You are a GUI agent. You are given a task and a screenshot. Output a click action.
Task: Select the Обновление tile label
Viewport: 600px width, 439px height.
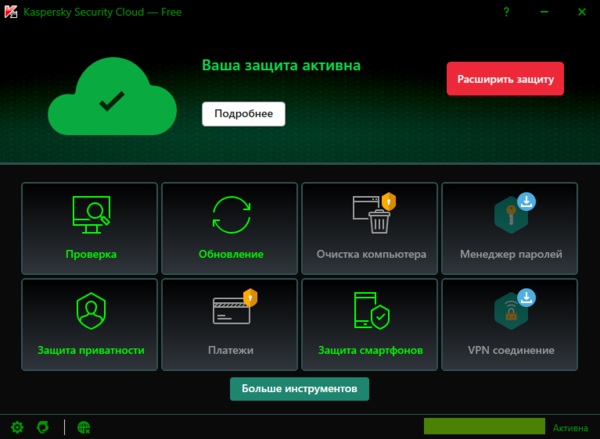[231, 254]
